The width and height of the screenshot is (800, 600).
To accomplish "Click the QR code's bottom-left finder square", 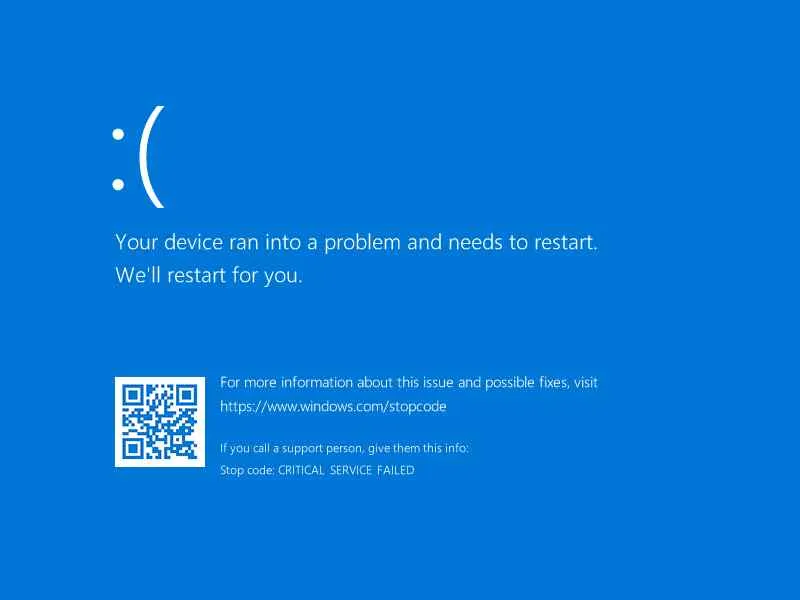I will pyautogui.click(x=133, y=448).
